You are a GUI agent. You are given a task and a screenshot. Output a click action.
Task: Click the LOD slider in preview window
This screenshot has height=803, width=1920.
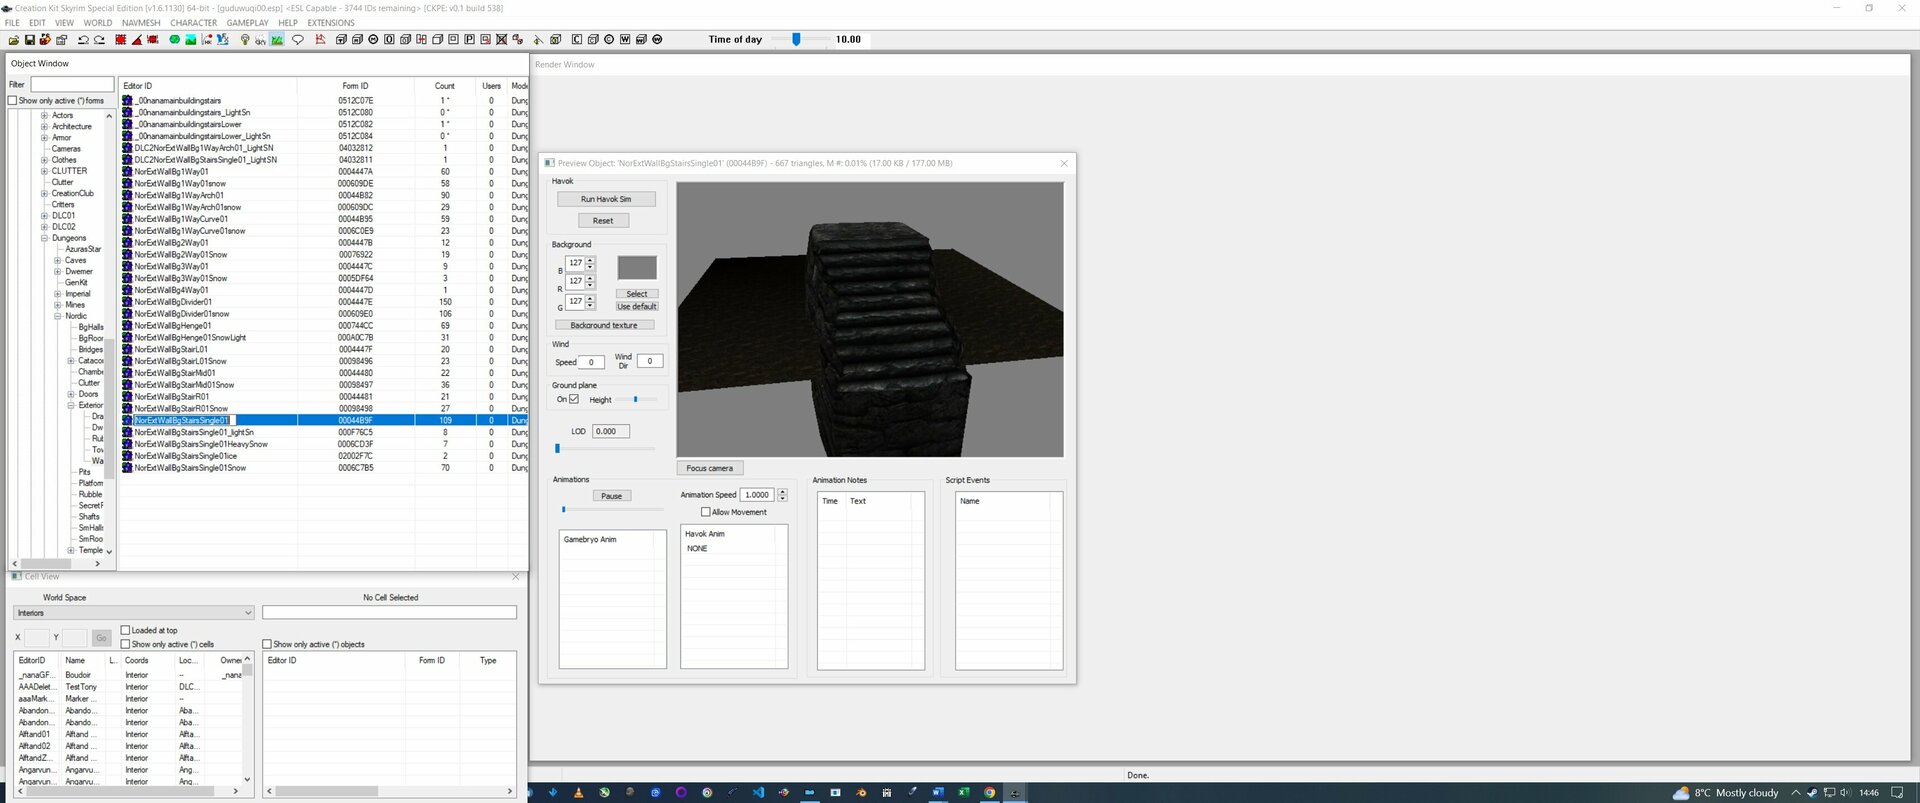point(605,448)
